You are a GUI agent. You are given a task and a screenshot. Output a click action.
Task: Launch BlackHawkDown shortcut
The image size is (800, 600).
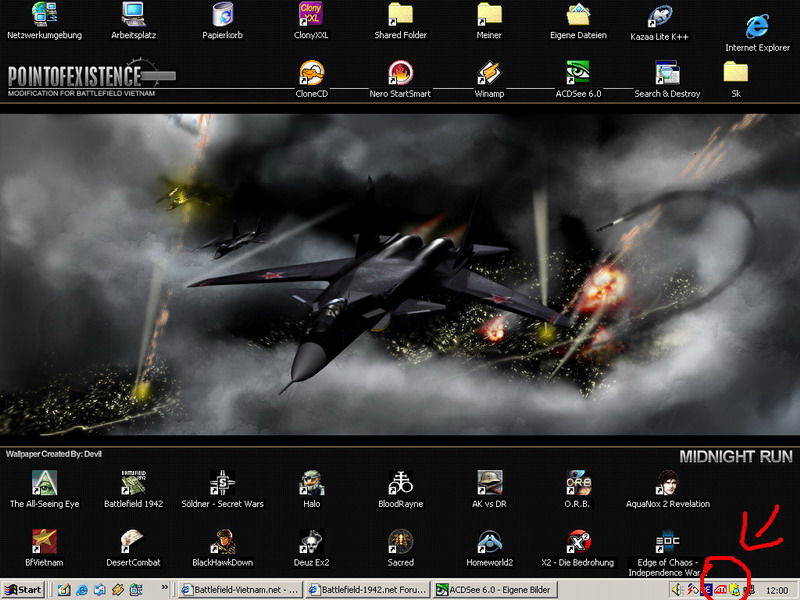click(222, 548)
